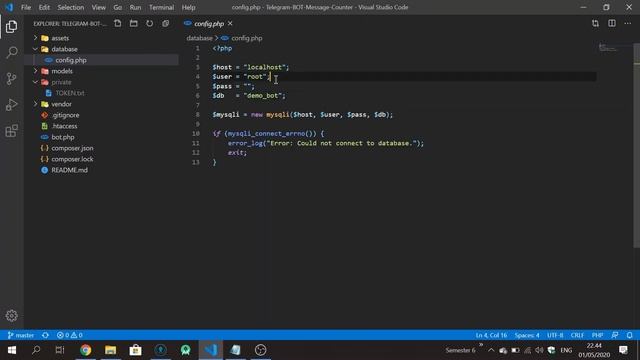This screenshot has height=360, width=640.
Task: Open changes compare icon in editor toolbar
Action: tap(595, 23)
